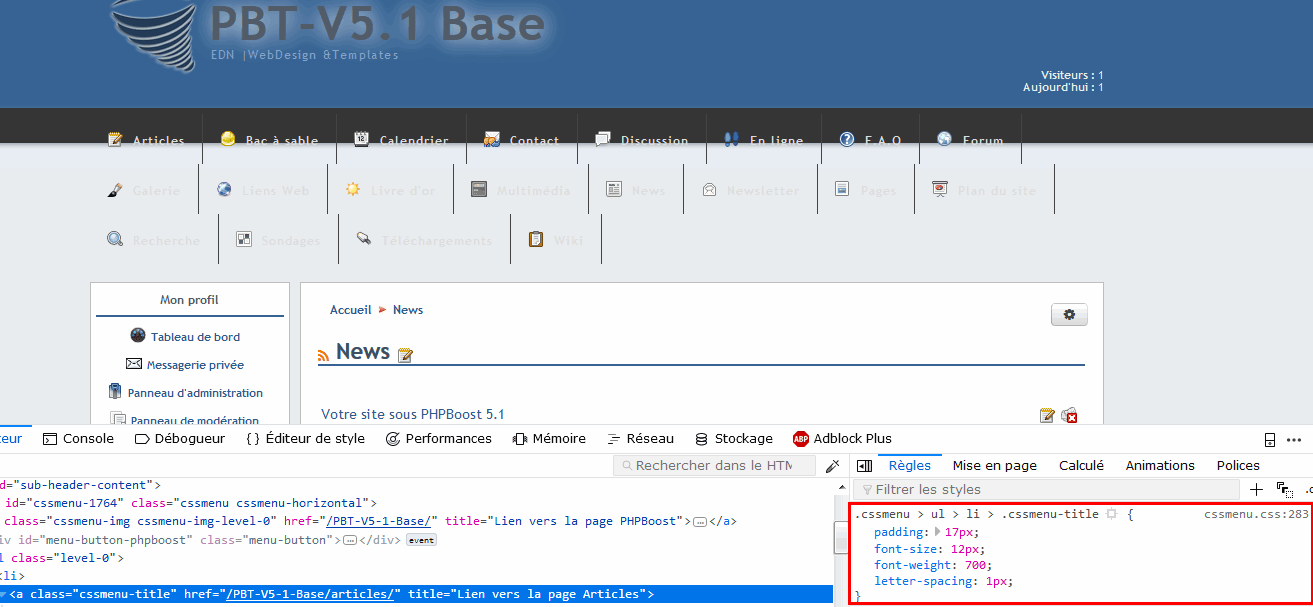The width and height of the screenshot is (1313, 607).
Task: Click the F.A.Q question mark icon
Action: click(847, 139)
